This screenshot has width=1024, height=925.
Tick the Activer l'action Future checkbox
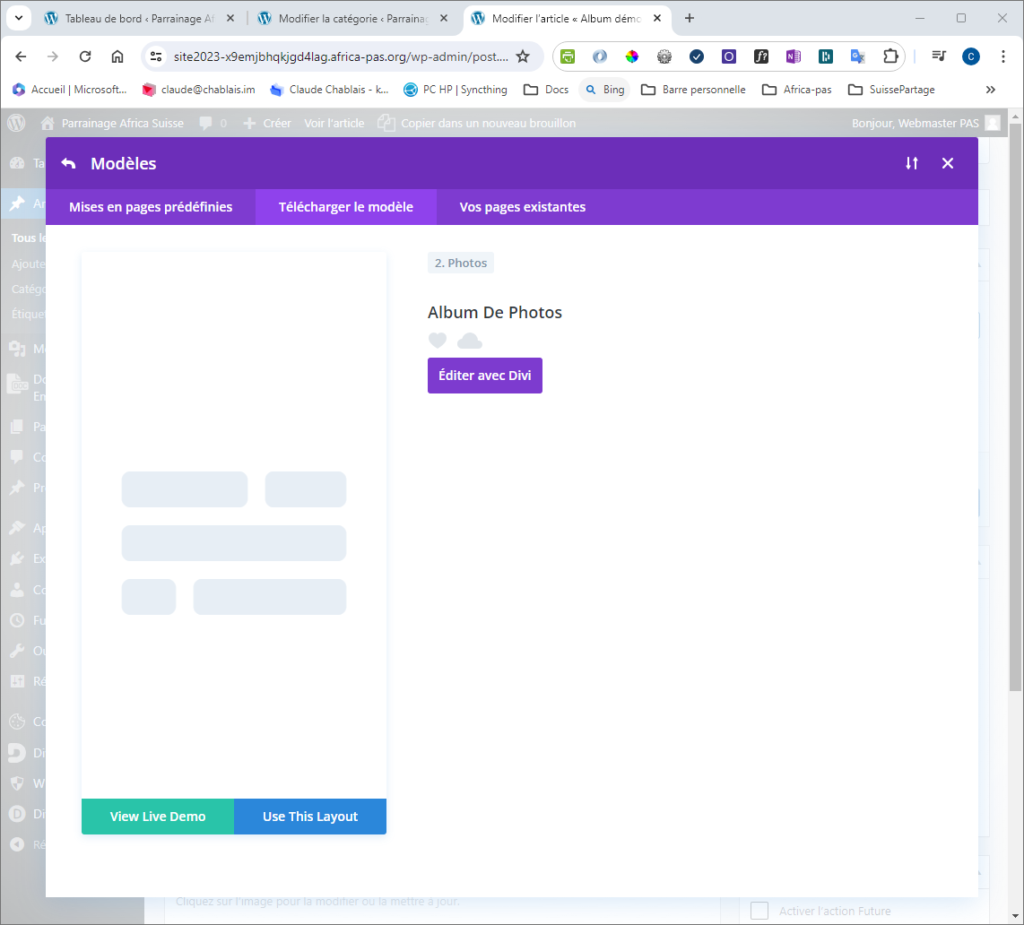click(759, 911)
